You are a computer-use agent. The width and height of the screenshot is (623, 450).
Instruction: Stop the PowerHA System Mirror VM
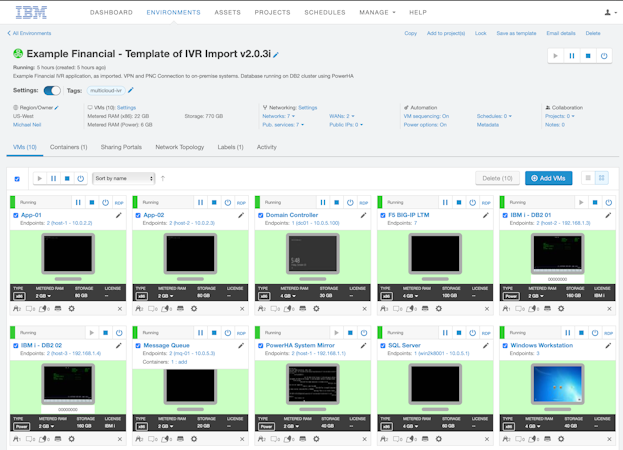350,333
